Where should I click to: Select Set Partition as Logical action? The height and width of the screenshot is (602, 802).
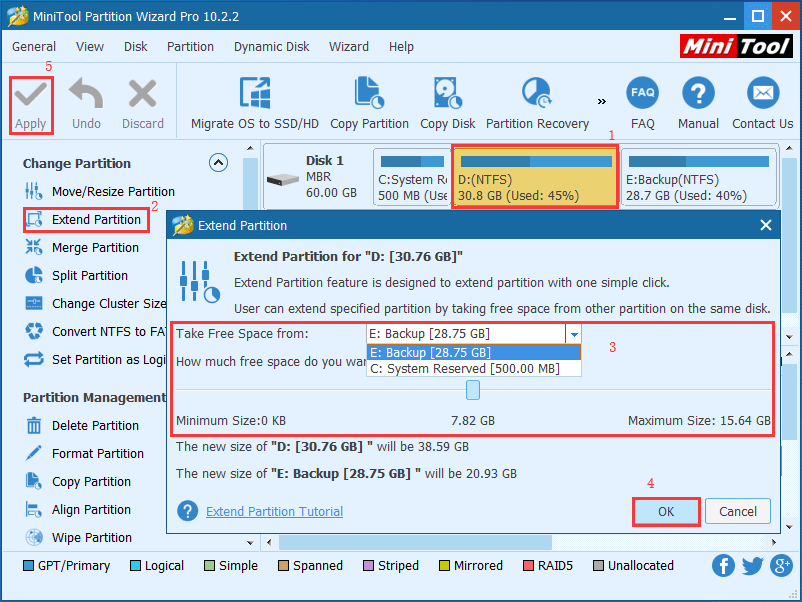95,360
